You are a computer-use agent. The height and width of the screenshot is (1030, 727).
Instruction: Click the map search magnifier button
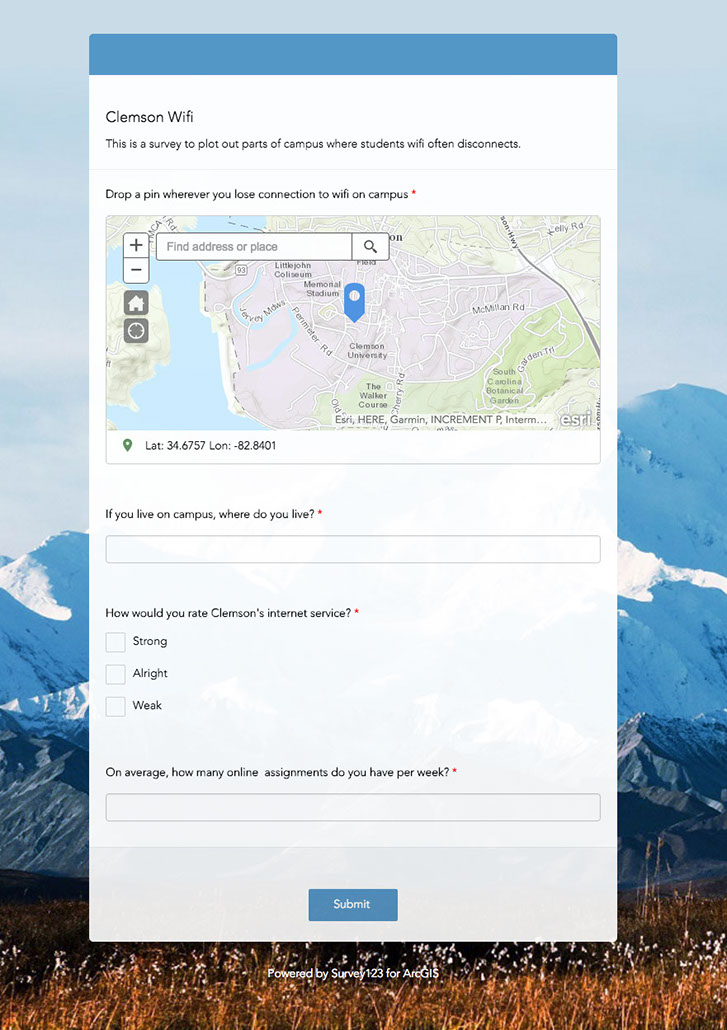click(x=370, y=247)
